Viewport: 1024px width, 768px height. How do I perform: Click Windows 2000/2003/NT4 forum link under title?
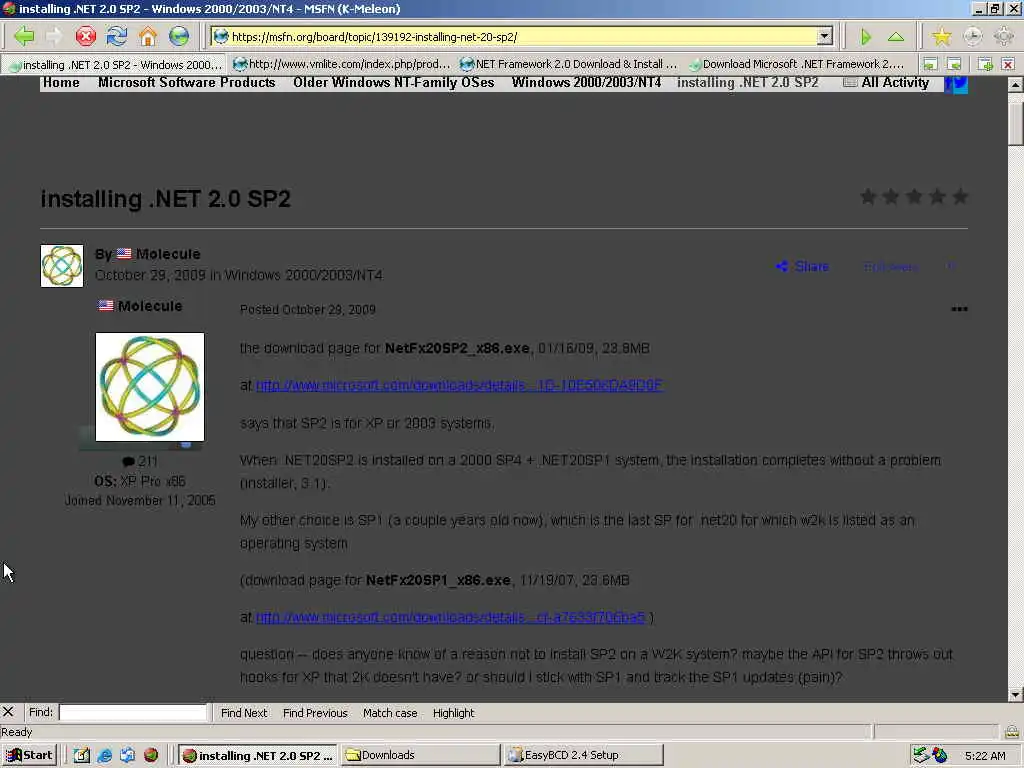point(304,275)
